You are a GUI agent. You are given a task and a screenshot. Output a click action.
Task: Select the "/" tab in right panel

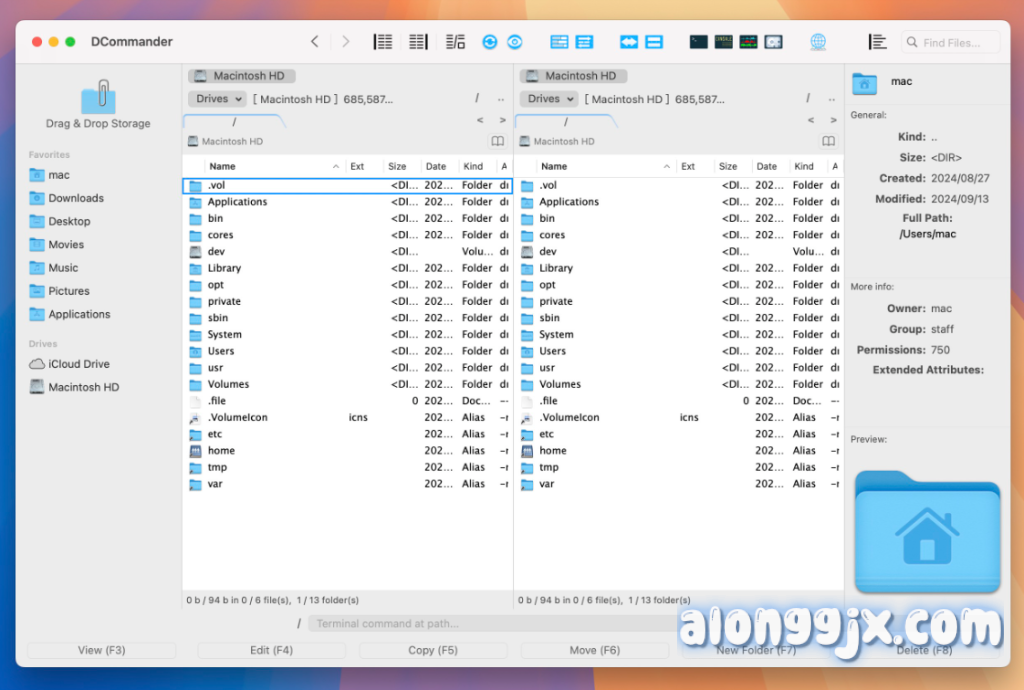click(566, 121)
